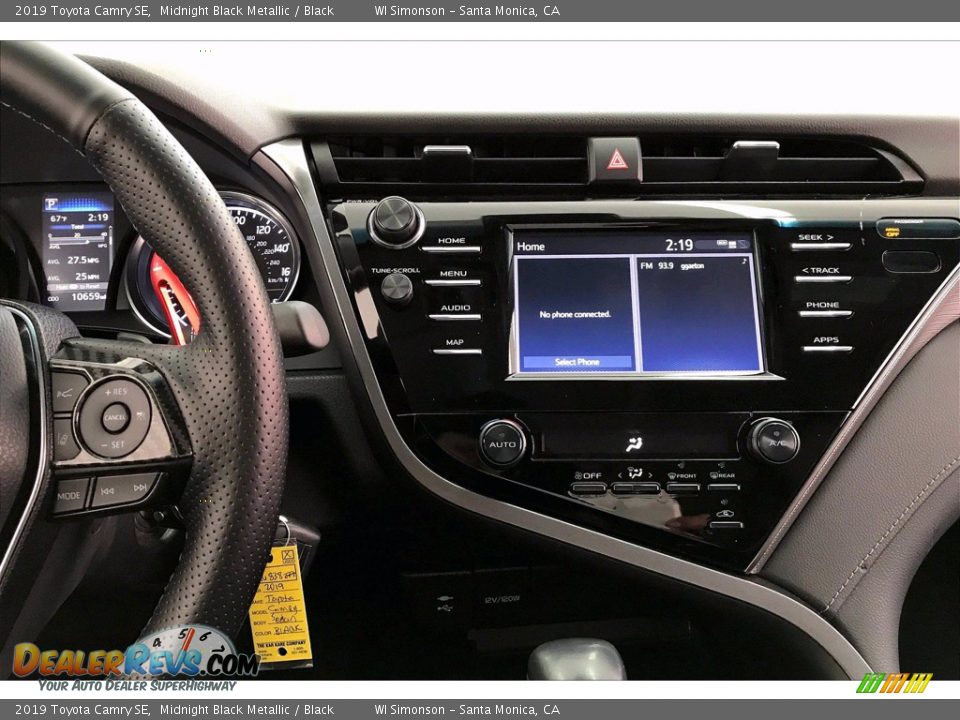Click the red paddle shifter
This screenshot has height=720, width=960.
point(174,299)
